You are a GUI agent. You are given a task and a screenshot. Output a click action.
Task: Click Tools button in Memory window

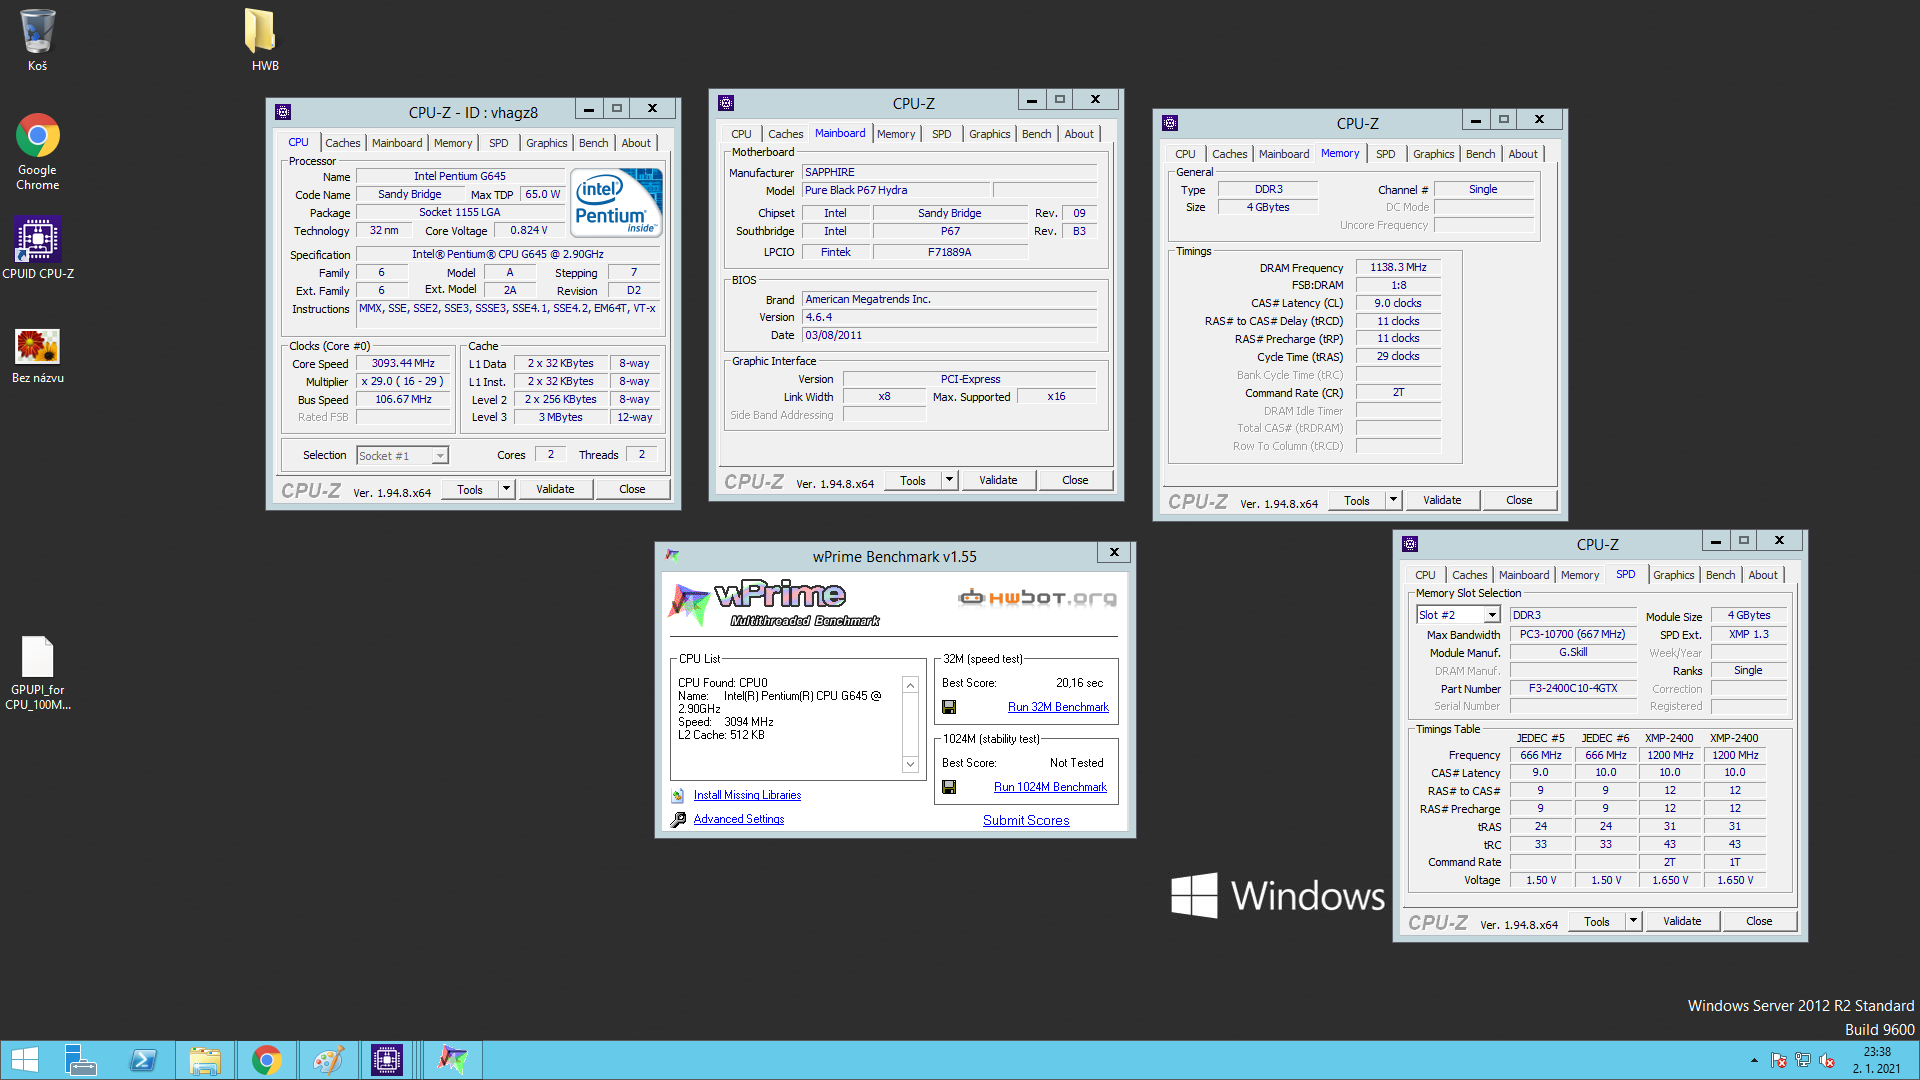click(x=1357, y=500)
